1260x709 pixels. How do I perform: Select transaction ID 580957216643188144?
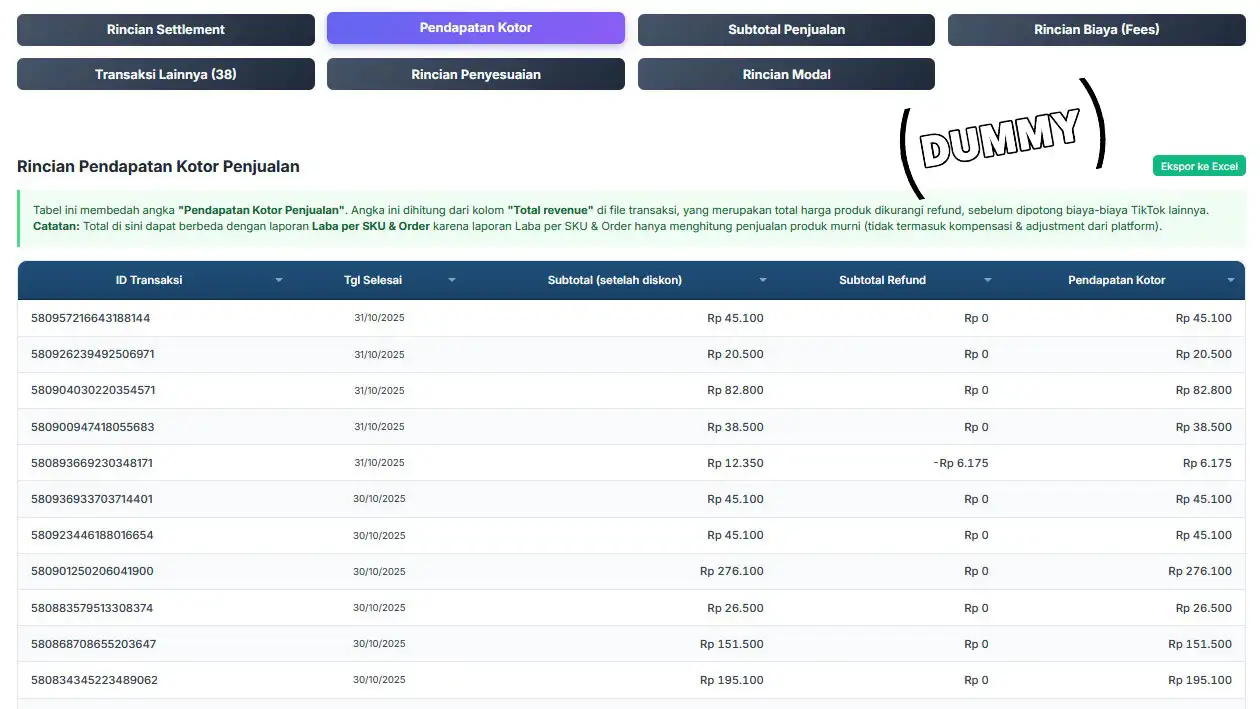click(91, 318)
